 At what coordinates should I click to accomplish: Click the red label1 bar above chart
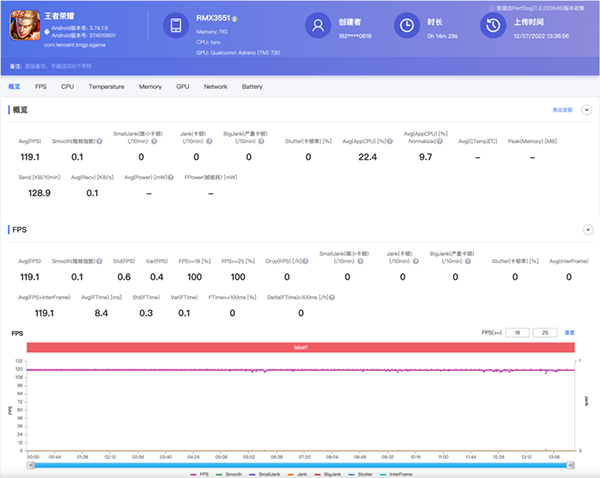[300, 346]
